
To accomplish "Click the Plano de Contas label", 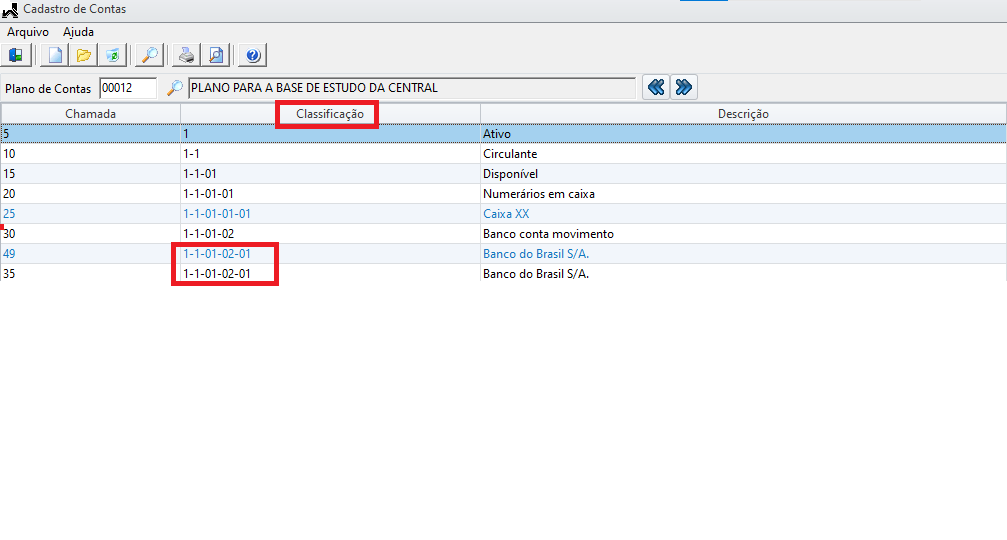I will click(x=48, y=89).
